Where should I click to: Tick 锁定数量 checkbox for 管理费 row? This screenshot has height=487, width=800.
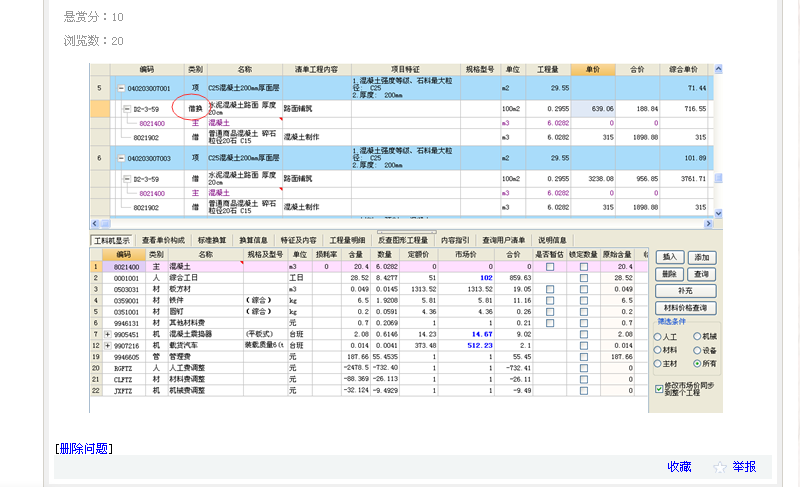click(x=584, y=357)
